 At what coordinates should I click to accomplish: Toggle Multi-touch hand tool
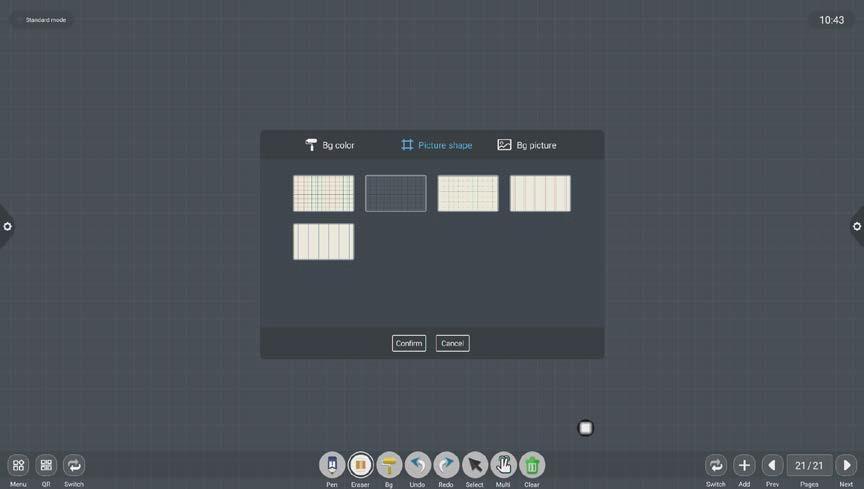(x=503, y=465)
